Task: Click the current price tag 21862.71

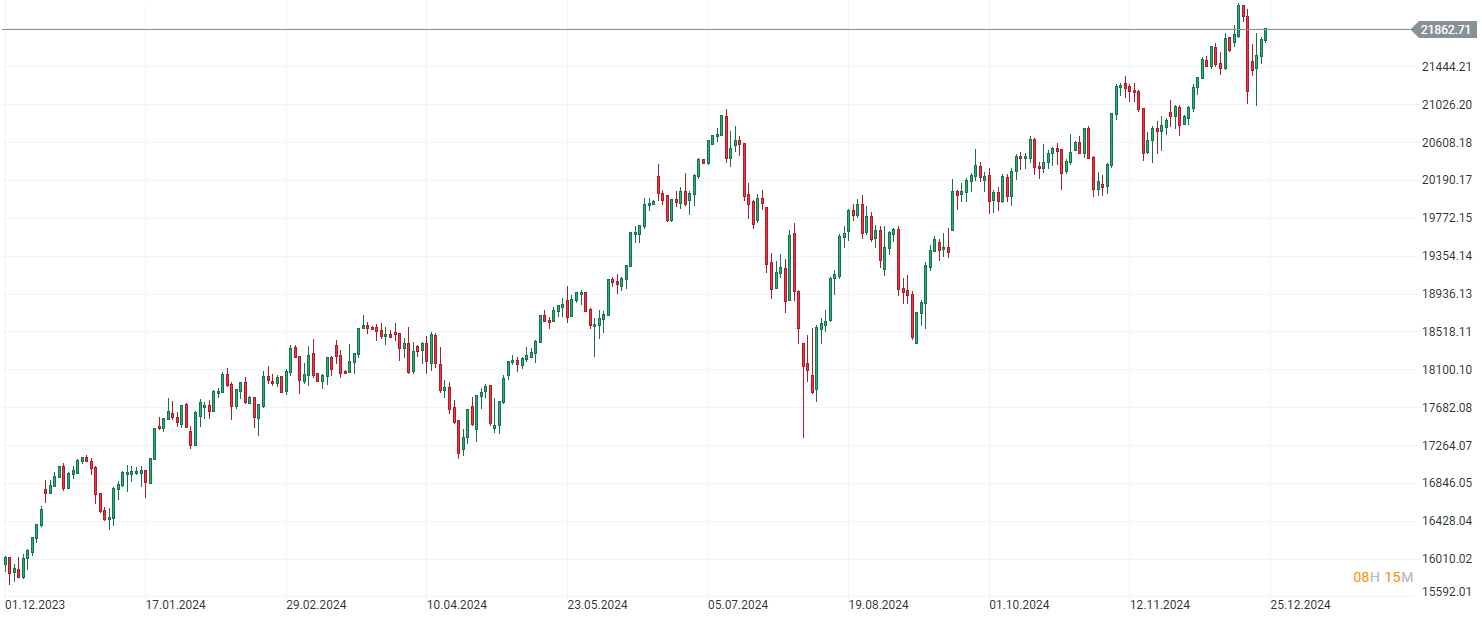Action: (x=1445, y=30)
